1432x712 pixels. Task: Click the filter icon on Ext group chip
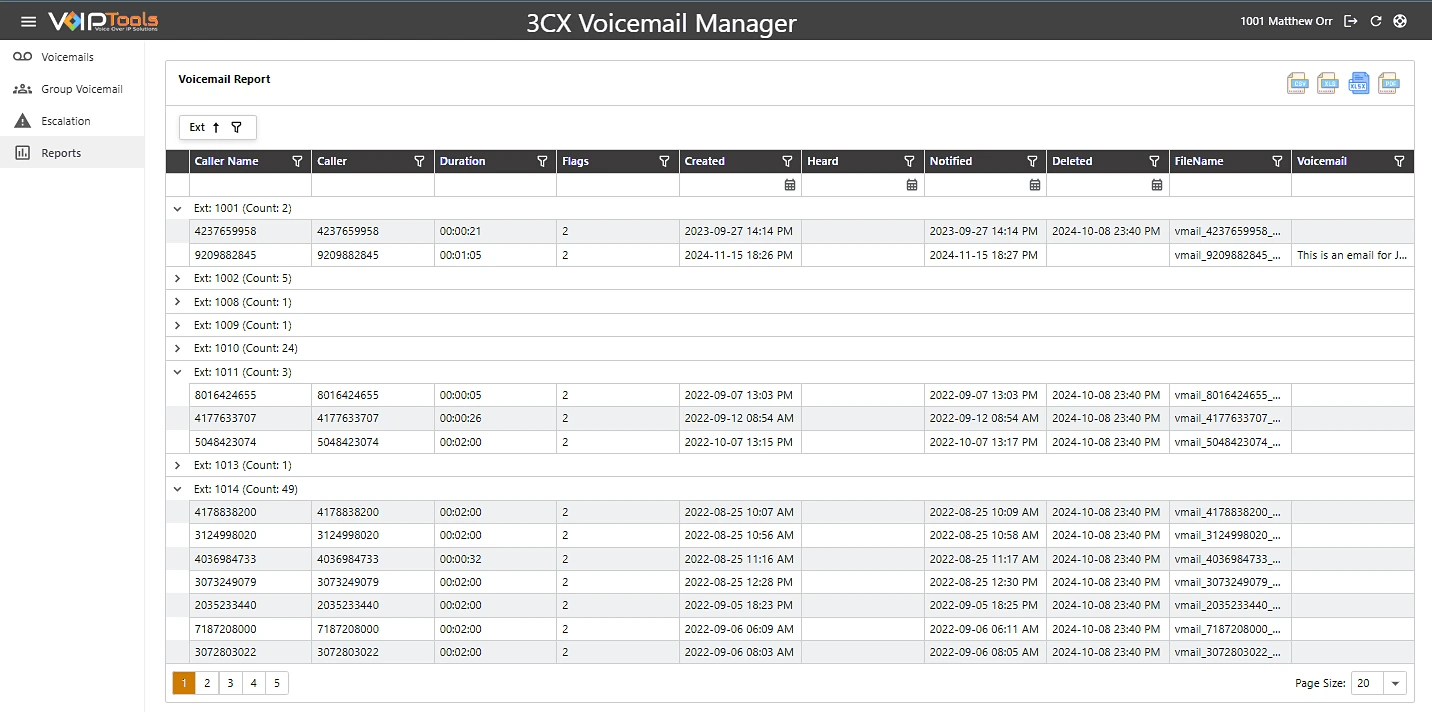(236, 127)
